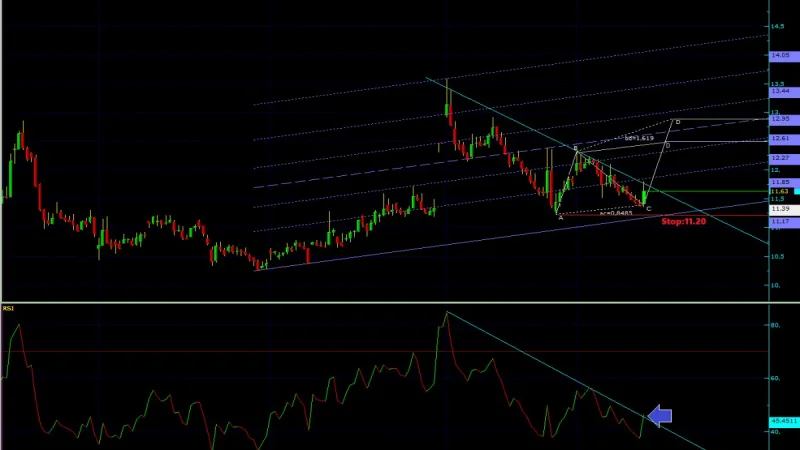Select the white 11.39 price label
Viewport: 800px width, 450px height.
[x=784, y=209]
